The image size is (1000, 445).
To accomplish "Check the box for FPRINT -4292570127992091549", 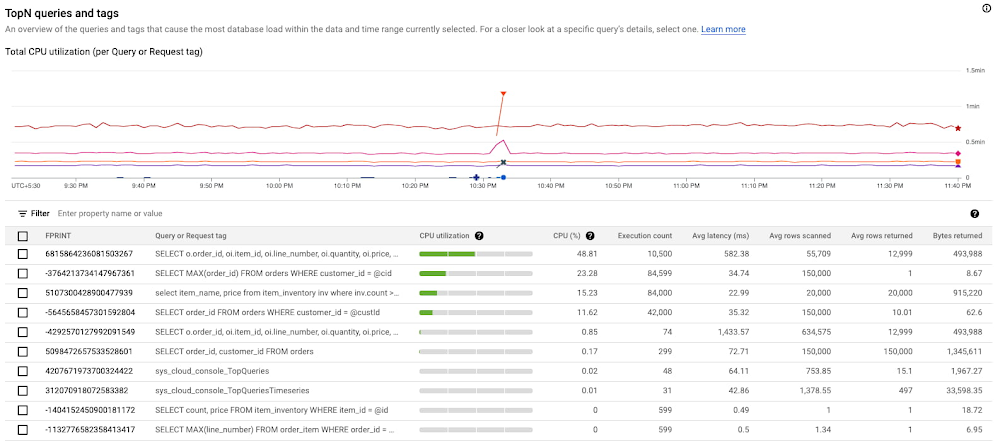I will [23, 332].
